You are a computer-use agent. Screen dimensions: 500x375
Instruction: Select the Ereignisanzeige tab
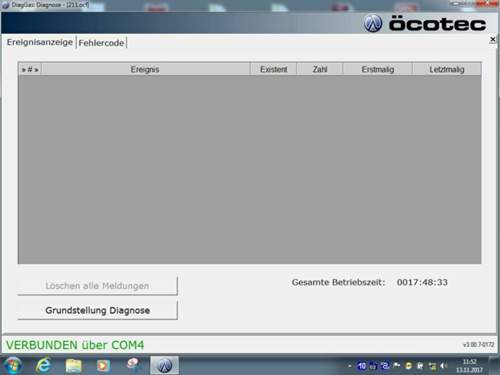pos(40,42)
